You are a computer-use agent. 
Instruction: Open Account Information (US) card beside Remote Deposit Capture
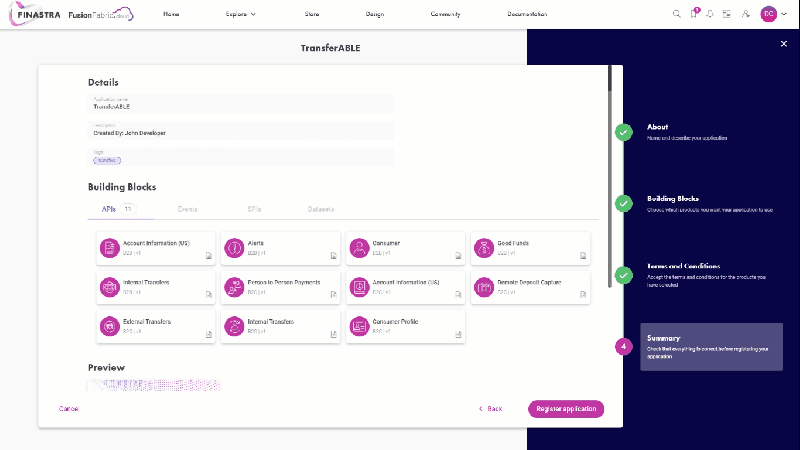405,287
